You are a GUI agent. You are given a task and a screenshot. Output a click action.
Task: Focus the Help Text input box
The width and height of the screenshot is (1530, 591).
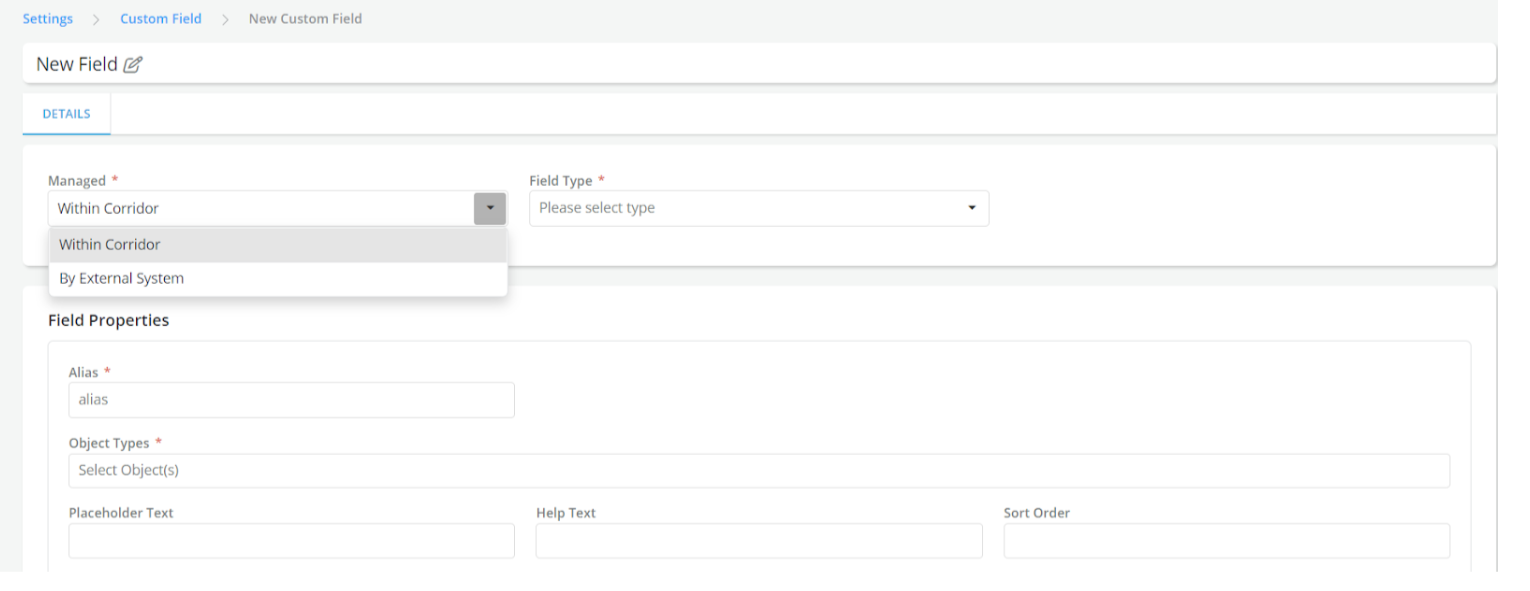[758, 541]
